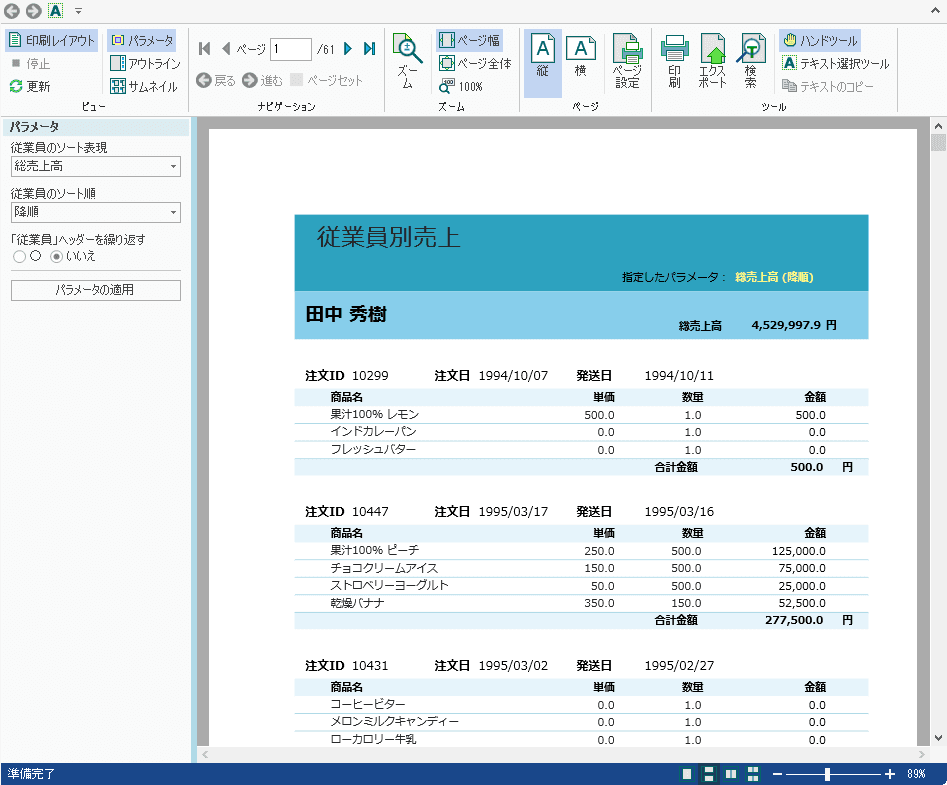Open 従業員のソート表現 dropdown showing 総売上高
This screenshot has height=785, width=947.
tap(96, 166)
